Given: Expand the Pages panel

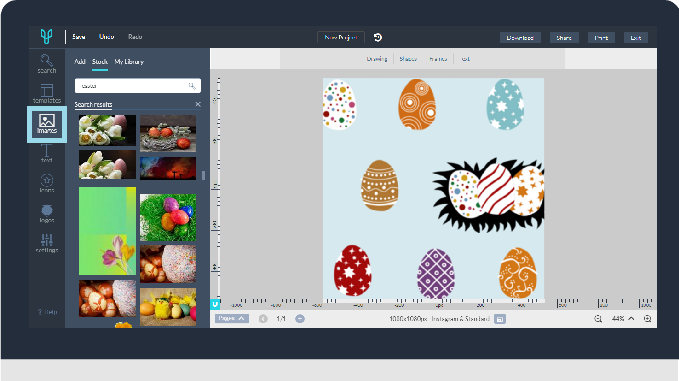Looking at the screenshot, I should tap(232, 318).
